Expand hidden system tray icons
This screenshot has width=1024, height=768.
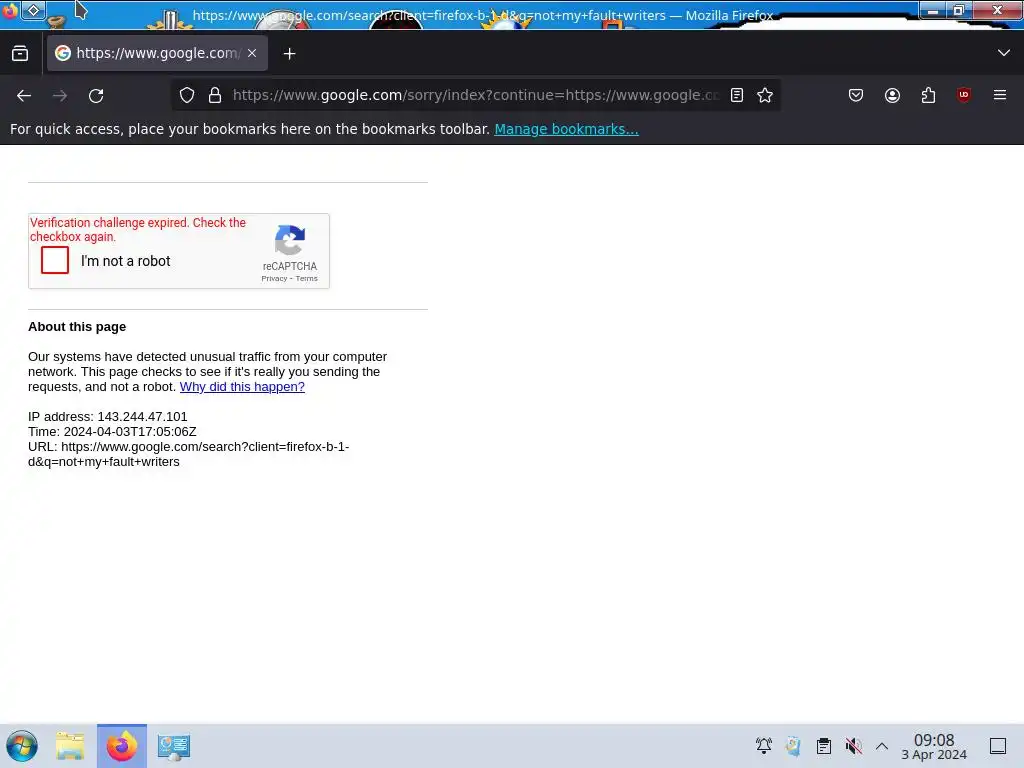[x=882, y=746]
